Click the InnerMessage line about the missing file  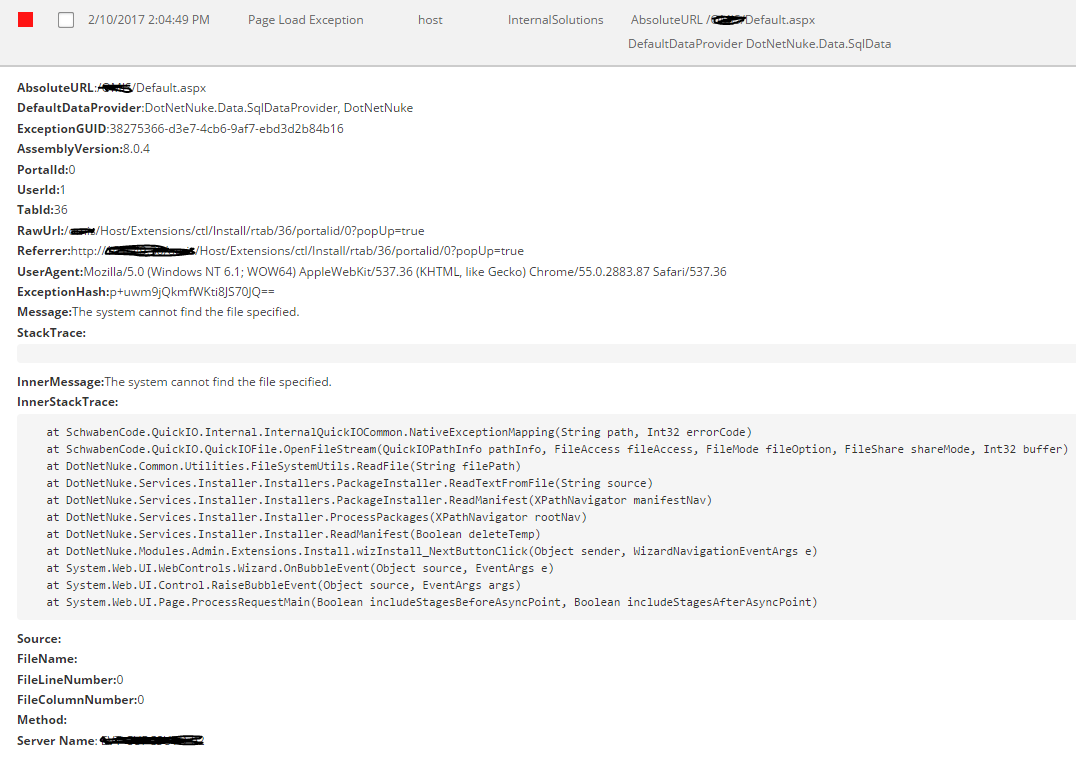(174, 382)
